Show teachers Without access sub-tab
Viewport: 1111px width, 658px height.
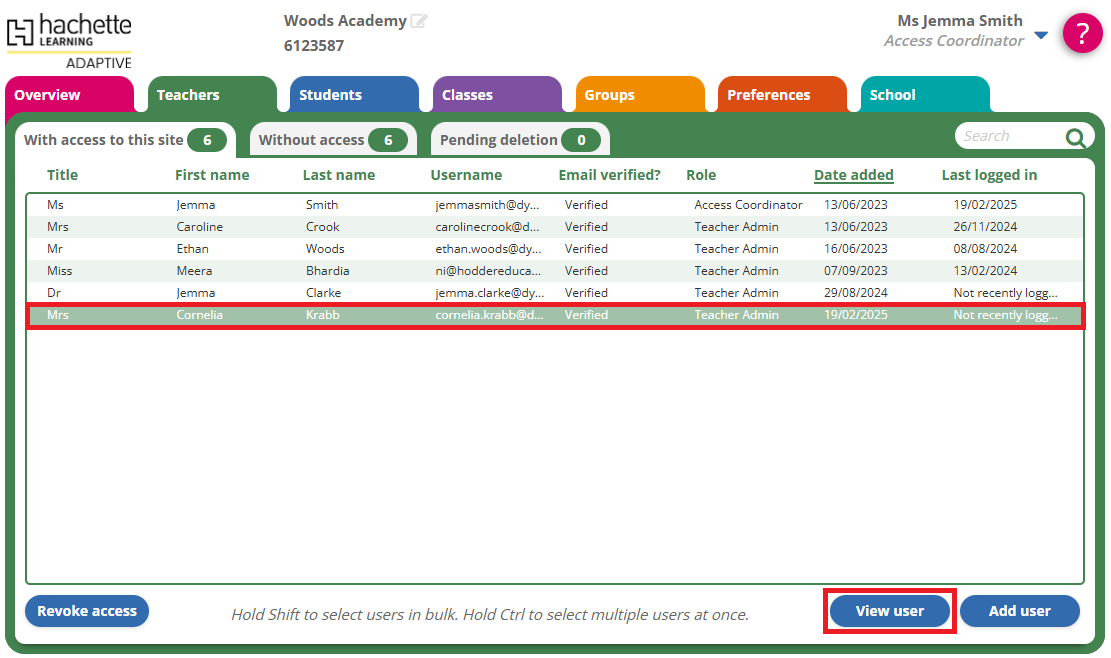pyautogui.click(x=331, y=140)
